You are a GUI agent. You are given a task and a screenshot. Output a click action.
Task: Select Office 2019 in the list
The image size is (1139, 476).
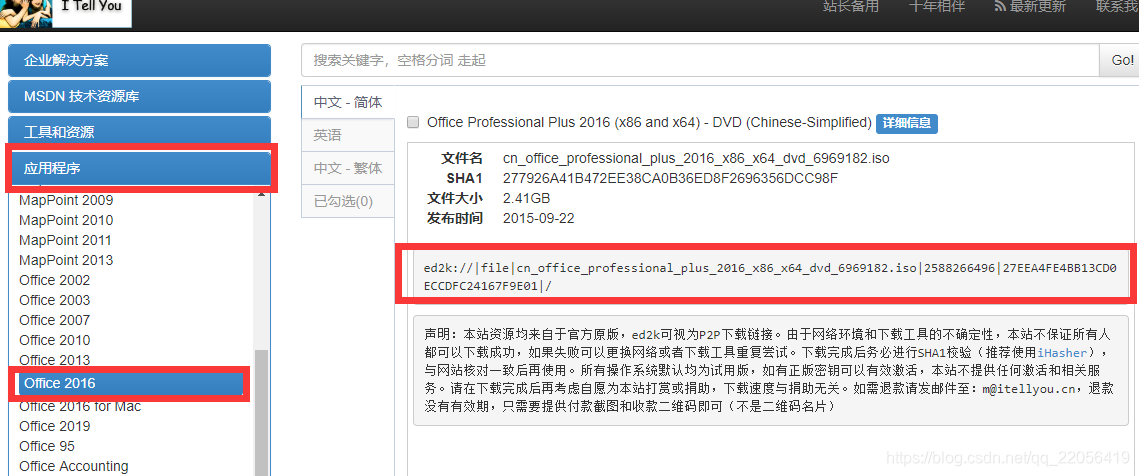pos(55,426)
